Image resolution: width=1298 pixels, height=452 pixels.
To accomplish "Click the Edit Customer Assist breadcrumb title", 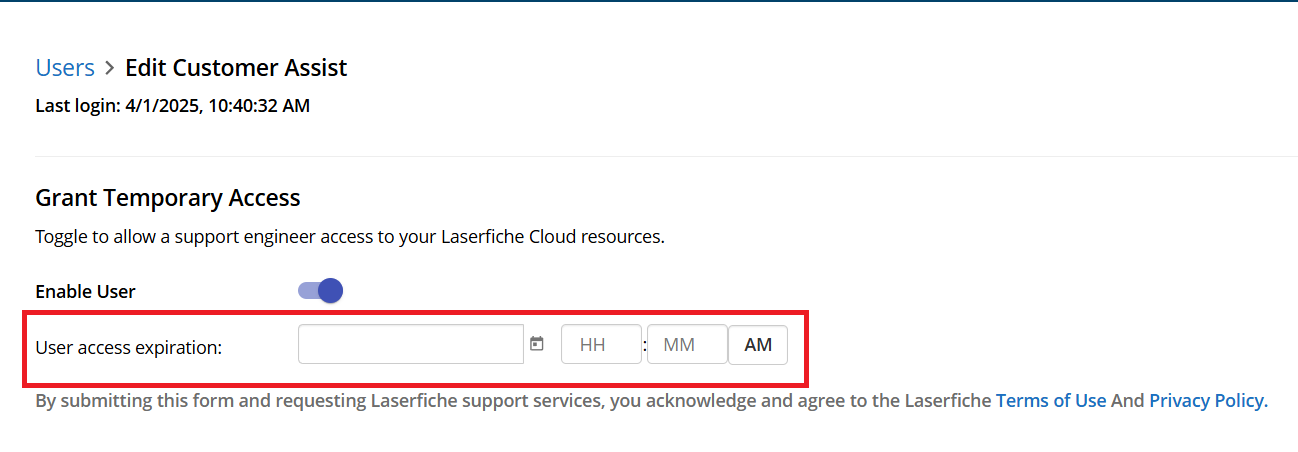I will [x=236, y=68].
